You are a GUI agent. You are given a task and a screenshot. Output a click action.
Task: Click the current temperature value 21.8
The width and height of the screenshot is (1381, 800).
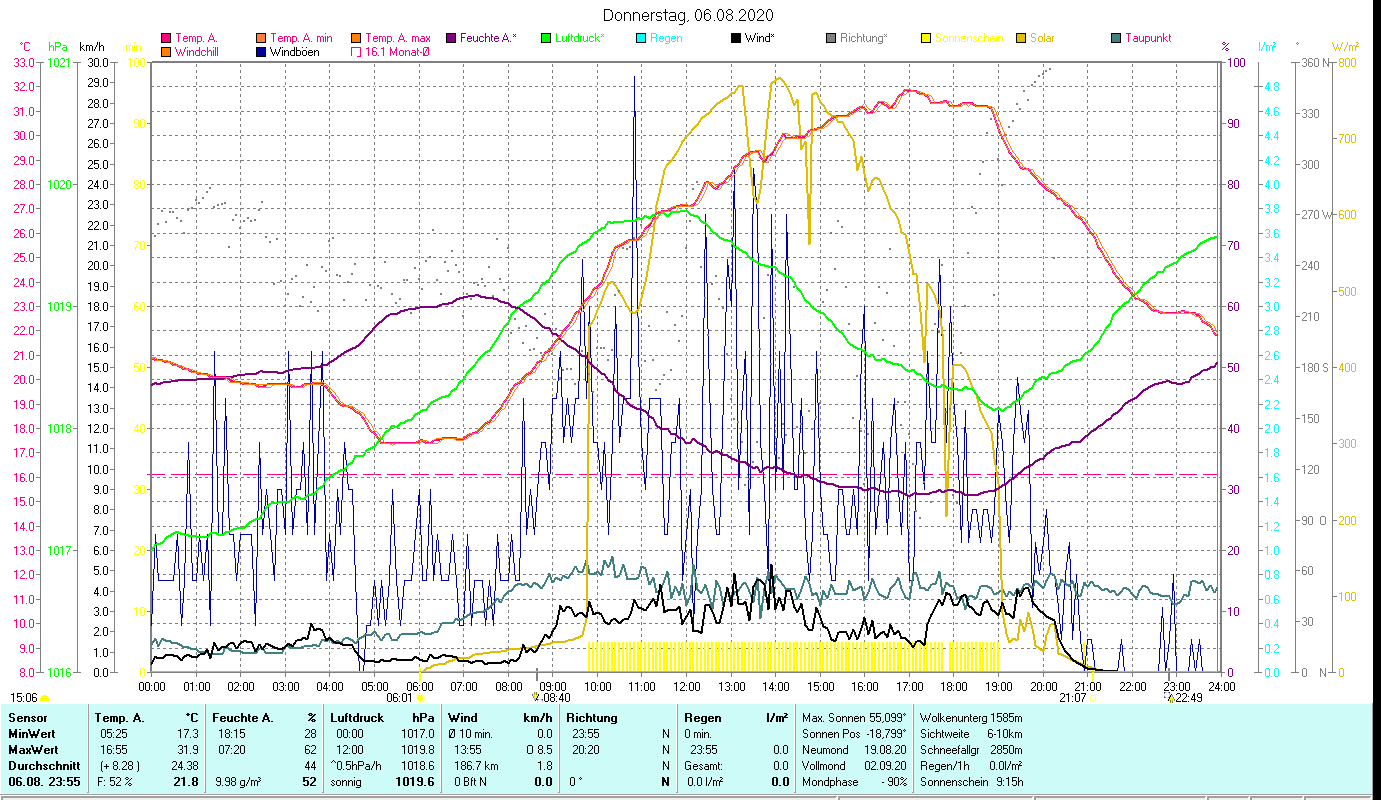click(186, 782)
